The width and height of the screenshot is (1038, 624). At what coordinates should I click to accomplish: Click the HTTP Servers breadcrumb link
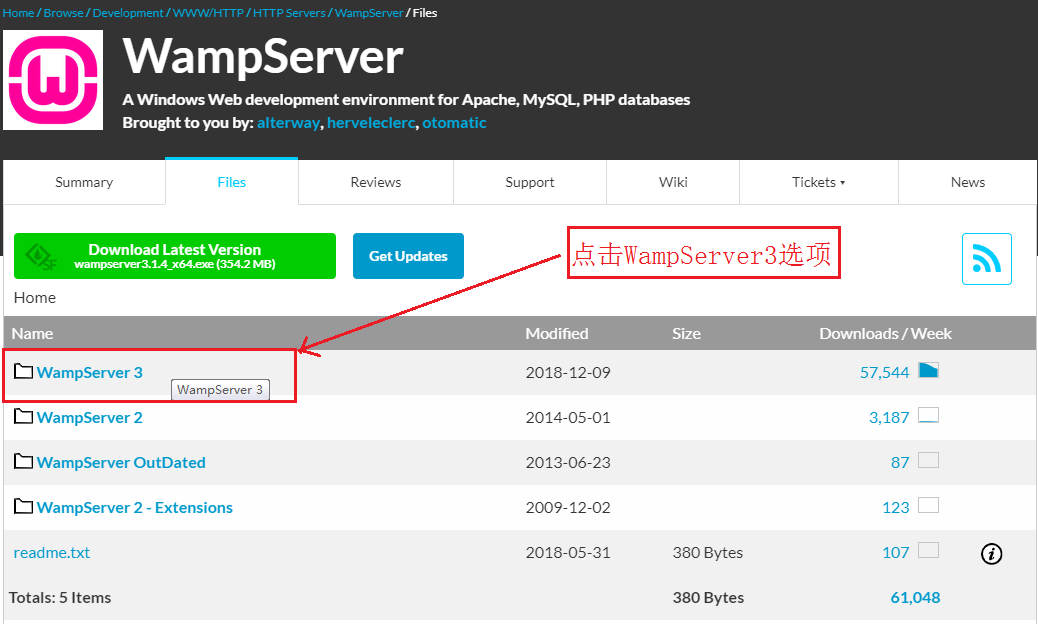point(289,13)
